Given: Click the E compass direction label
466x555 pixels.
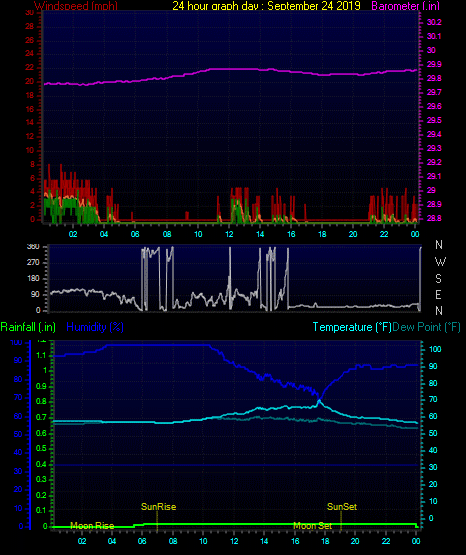Looking at the screenshot, I should (438, 294).
